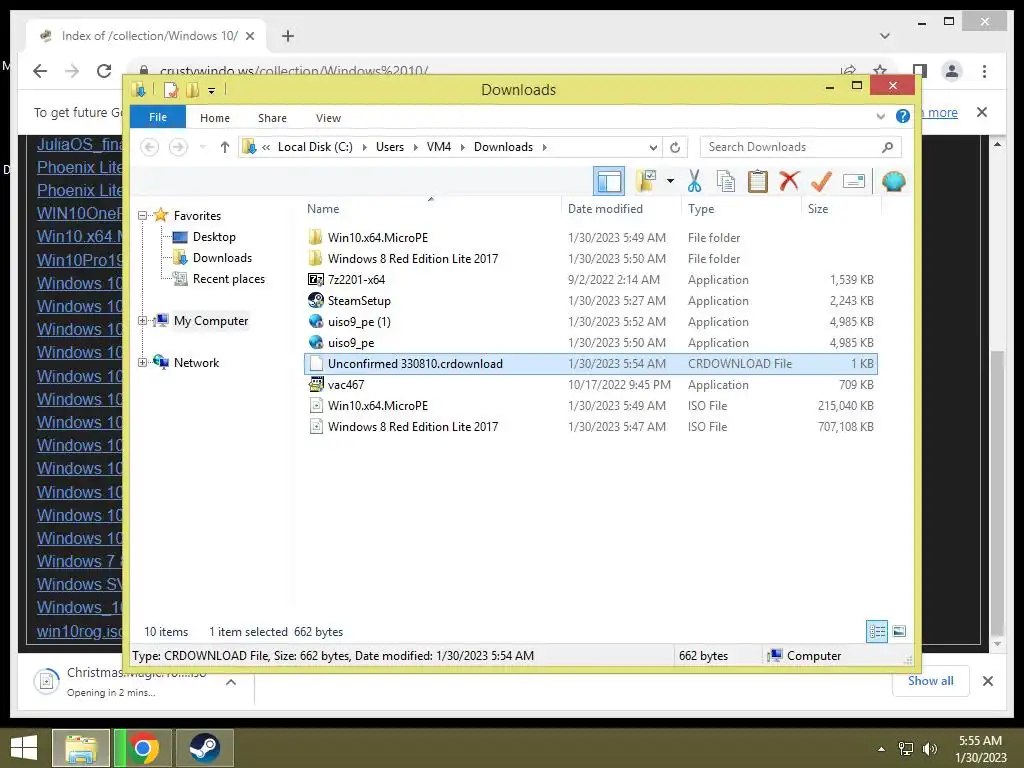Select the Win10.x64.MicroPE ISO file

(377, 406)
